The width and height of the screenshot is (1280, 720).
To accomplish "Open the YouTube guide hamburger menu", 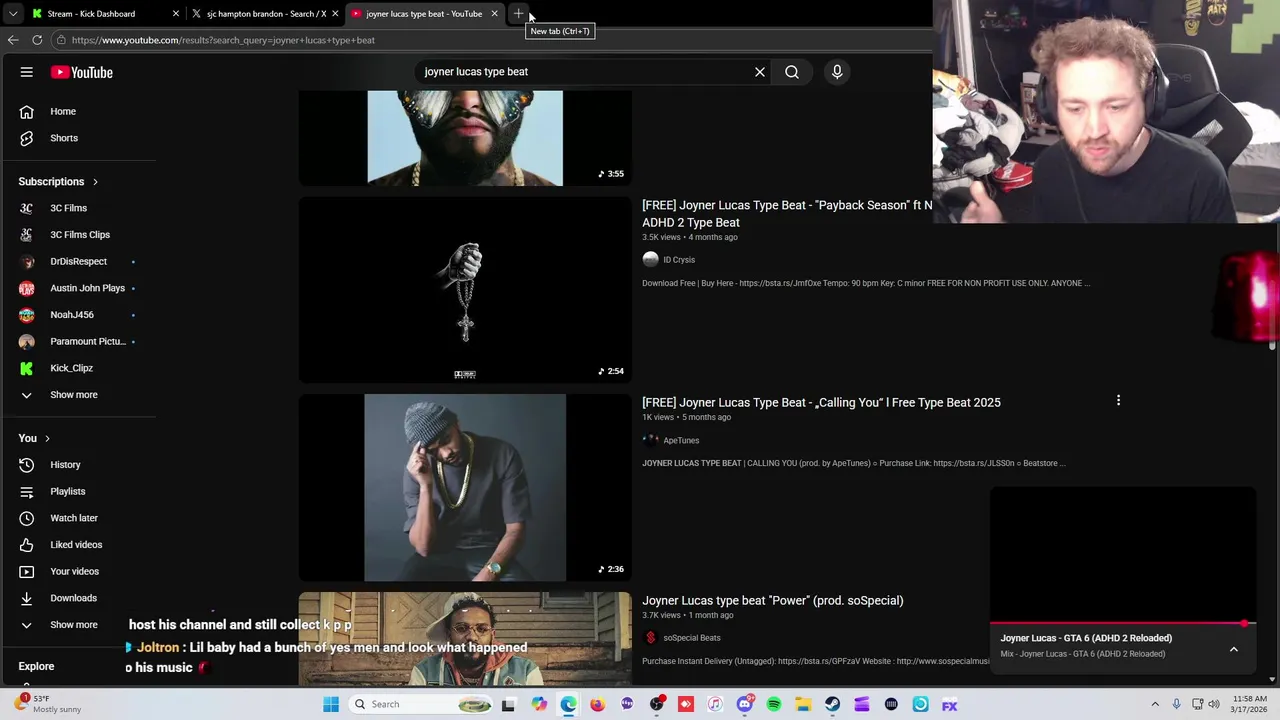I will pos(27,72).
